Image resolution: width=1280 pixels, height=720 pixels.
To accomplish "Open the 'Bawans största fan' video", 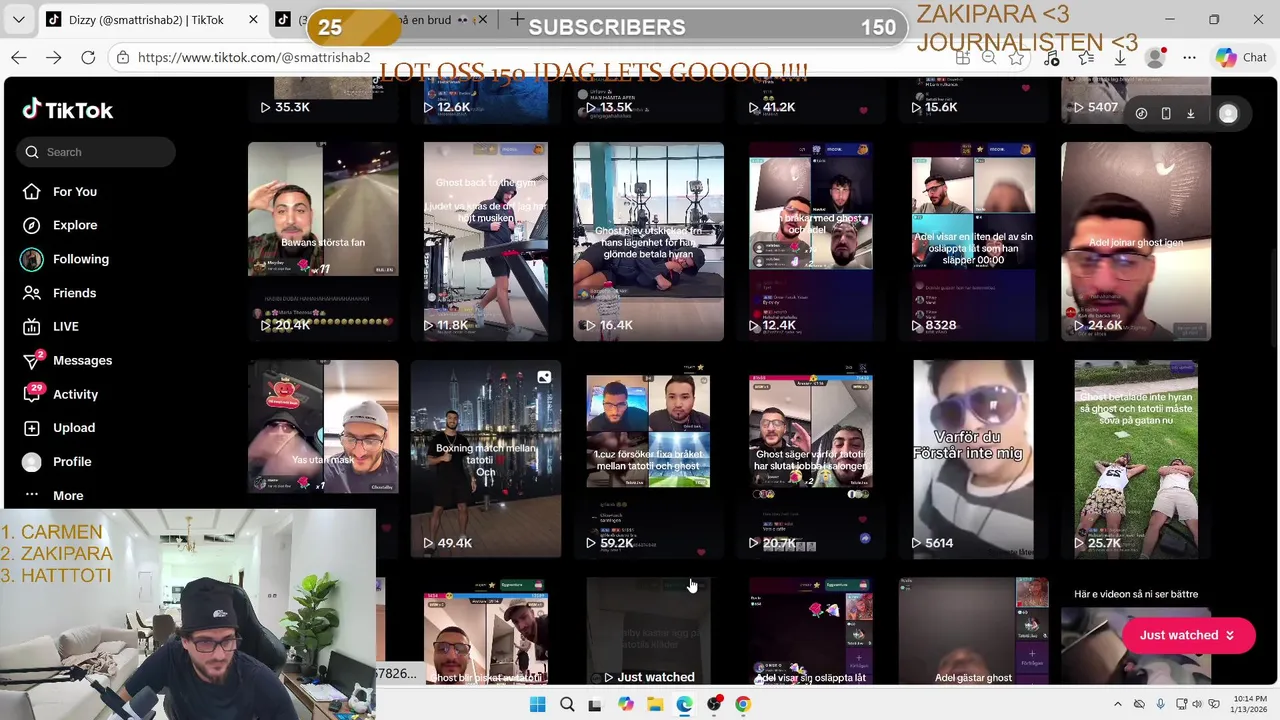I will (x=323, y=242).
